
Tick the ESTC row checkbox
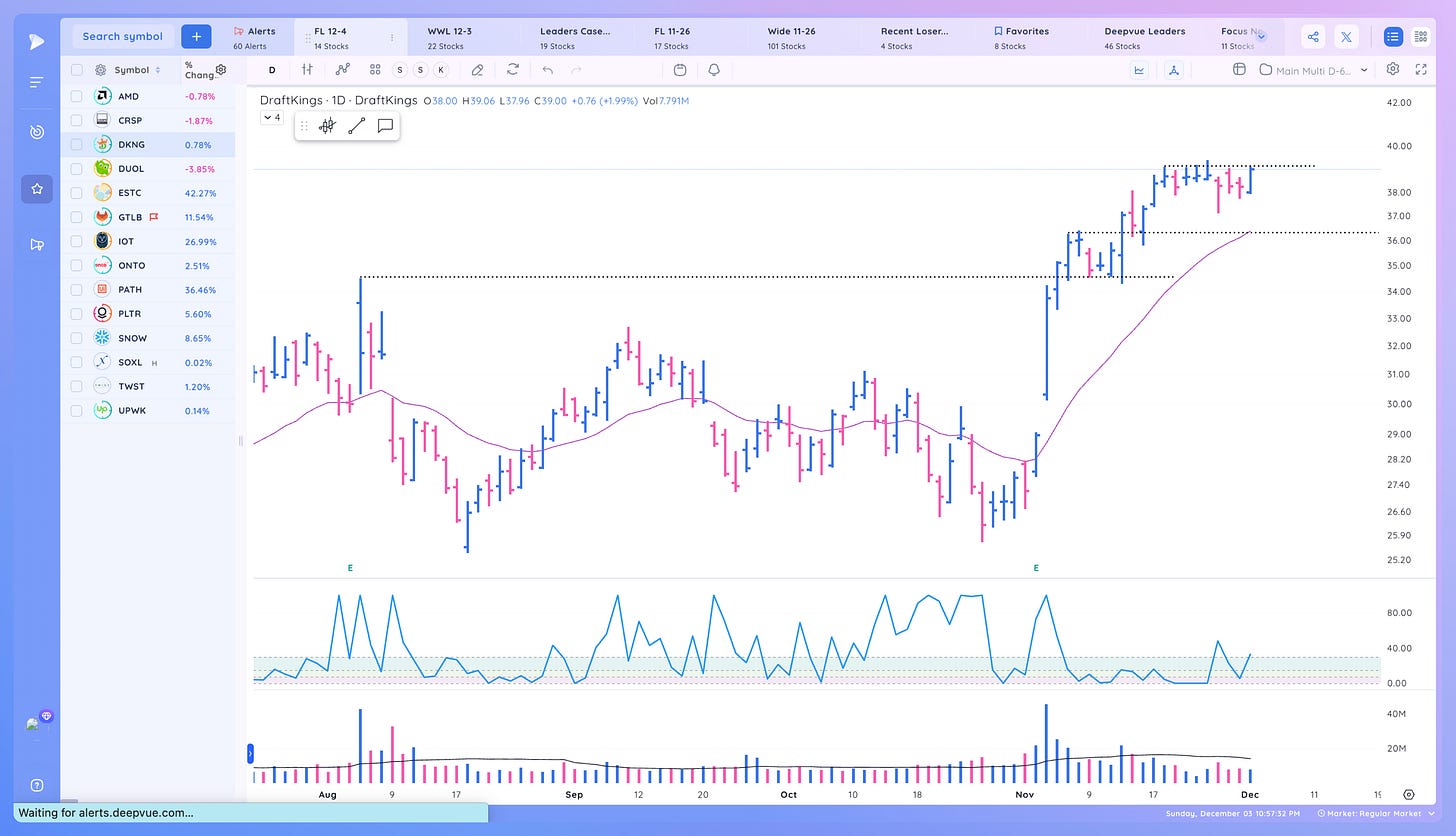pos(77,193)
